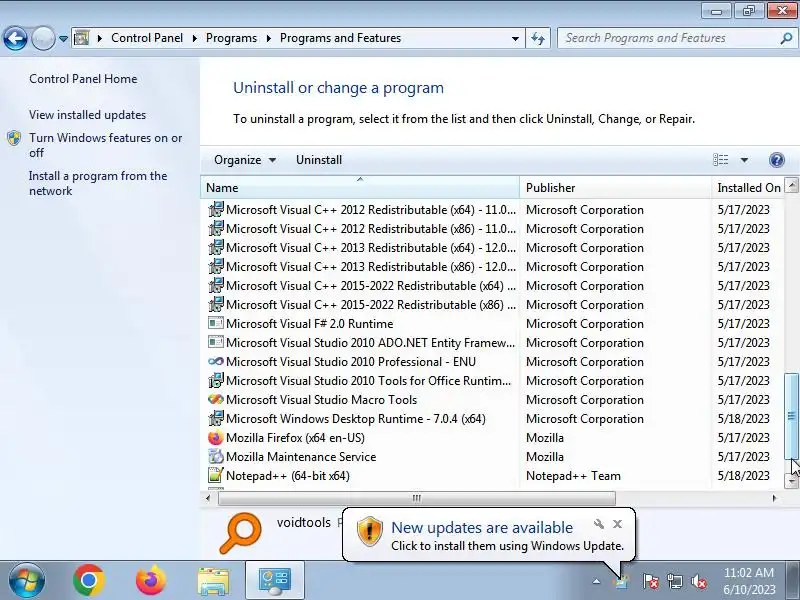Select Visual C++ 2013 Redistributable (x86) row

click(492, 266)
